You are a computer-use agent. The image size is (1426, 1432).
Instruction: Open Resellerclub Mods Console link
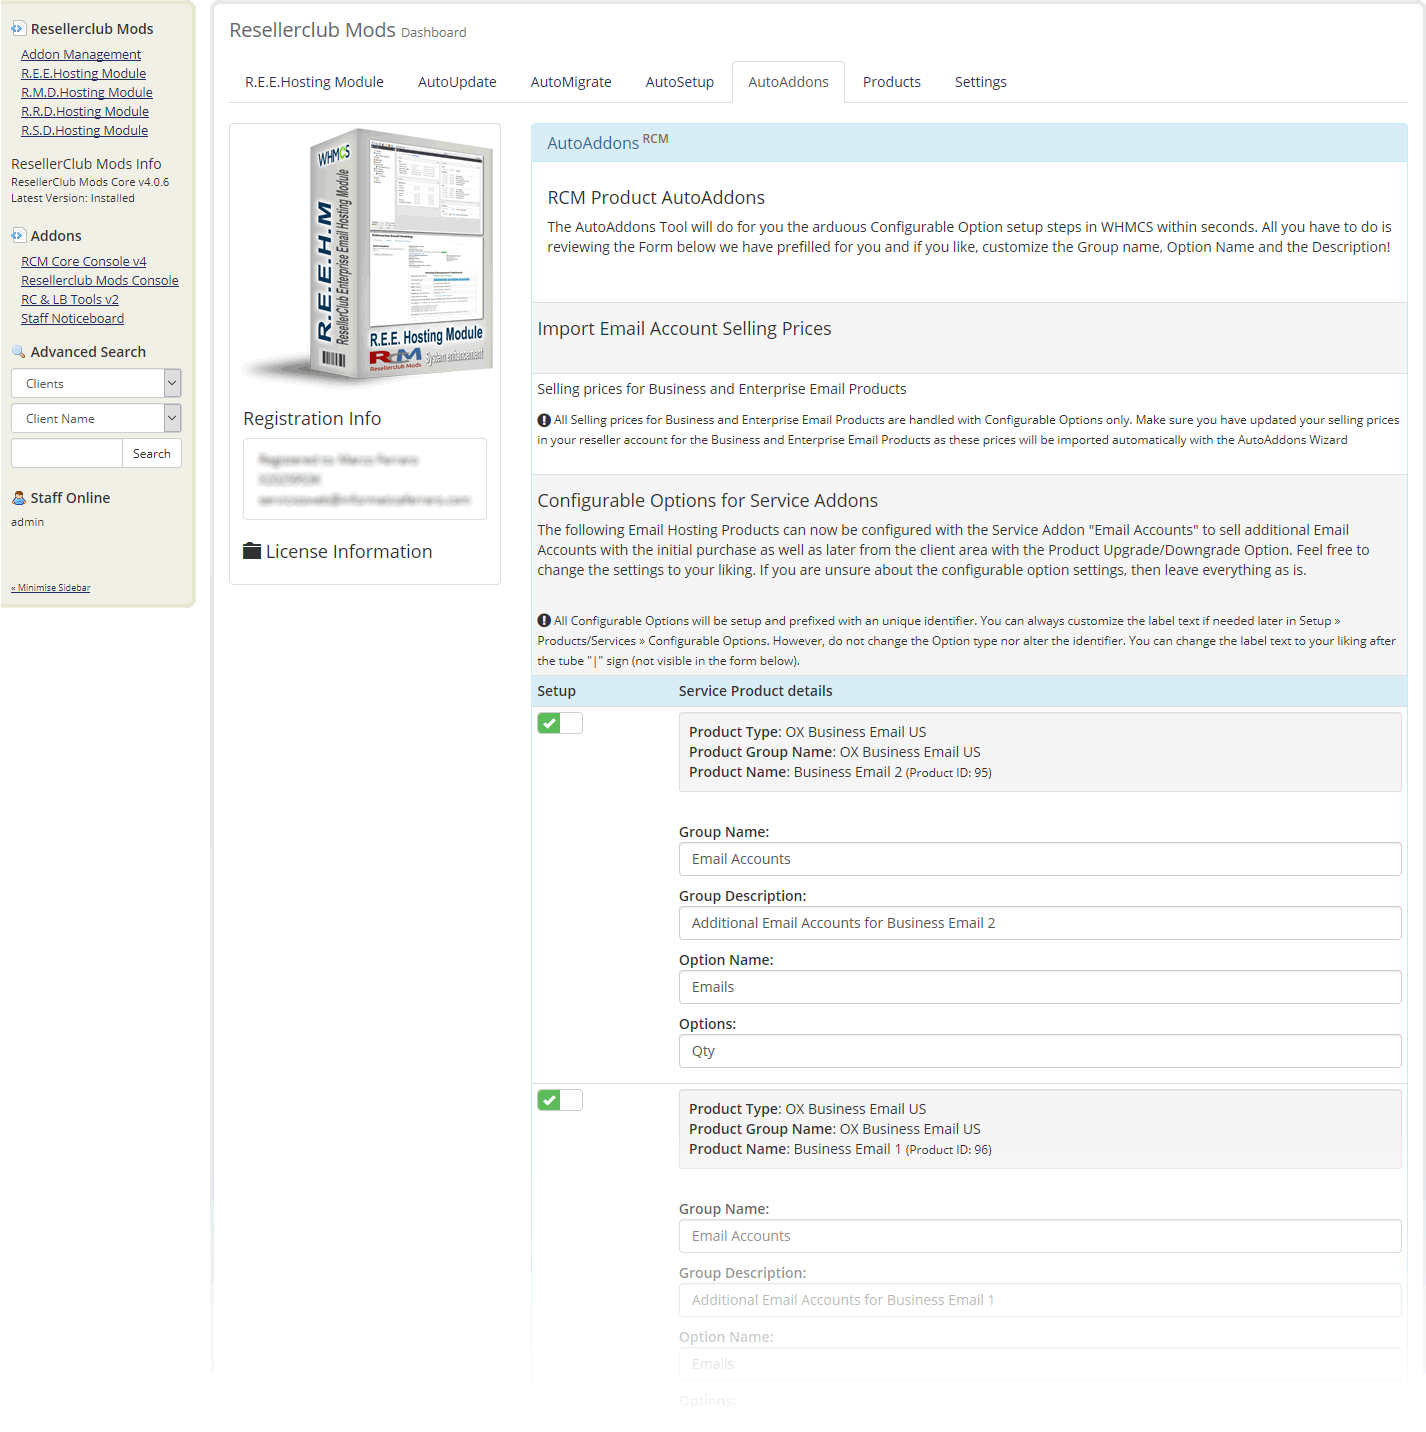(100, 281)
